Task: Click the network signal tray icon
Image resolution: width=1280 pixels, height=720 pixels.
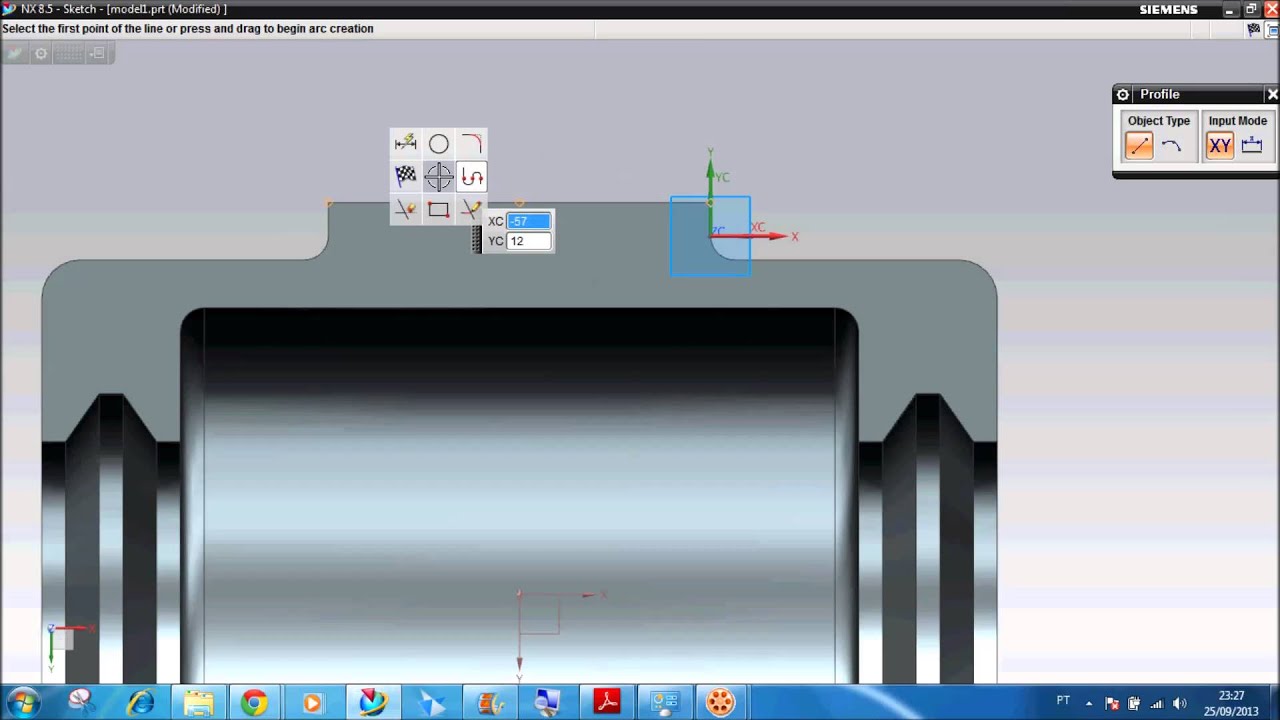Action: coord(1157,703)
